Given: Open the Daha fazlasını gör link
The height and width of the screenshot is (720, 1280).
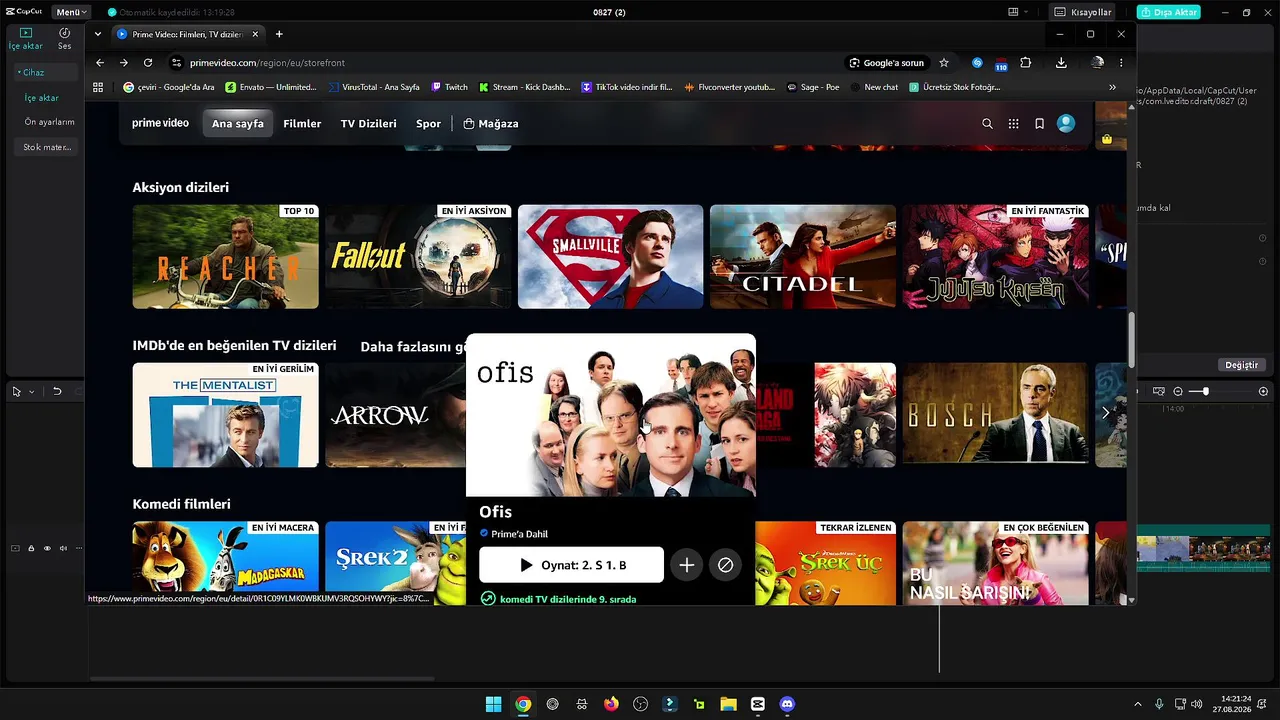Looking at the screenshot, I should coord(413,347).
